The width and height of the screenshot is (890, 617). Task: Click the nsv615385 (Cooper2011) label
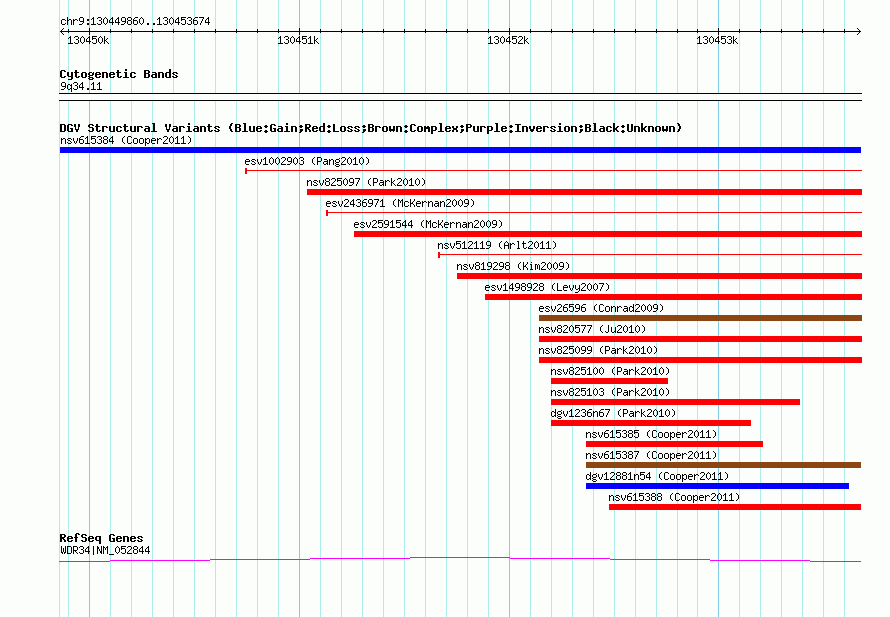(x=651, y=434)
